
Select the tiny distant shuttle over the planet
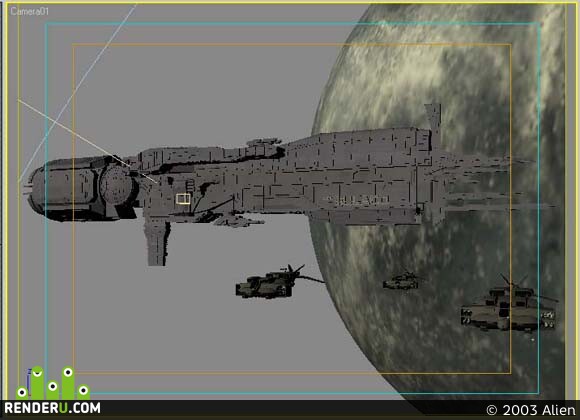click(401, 281)
